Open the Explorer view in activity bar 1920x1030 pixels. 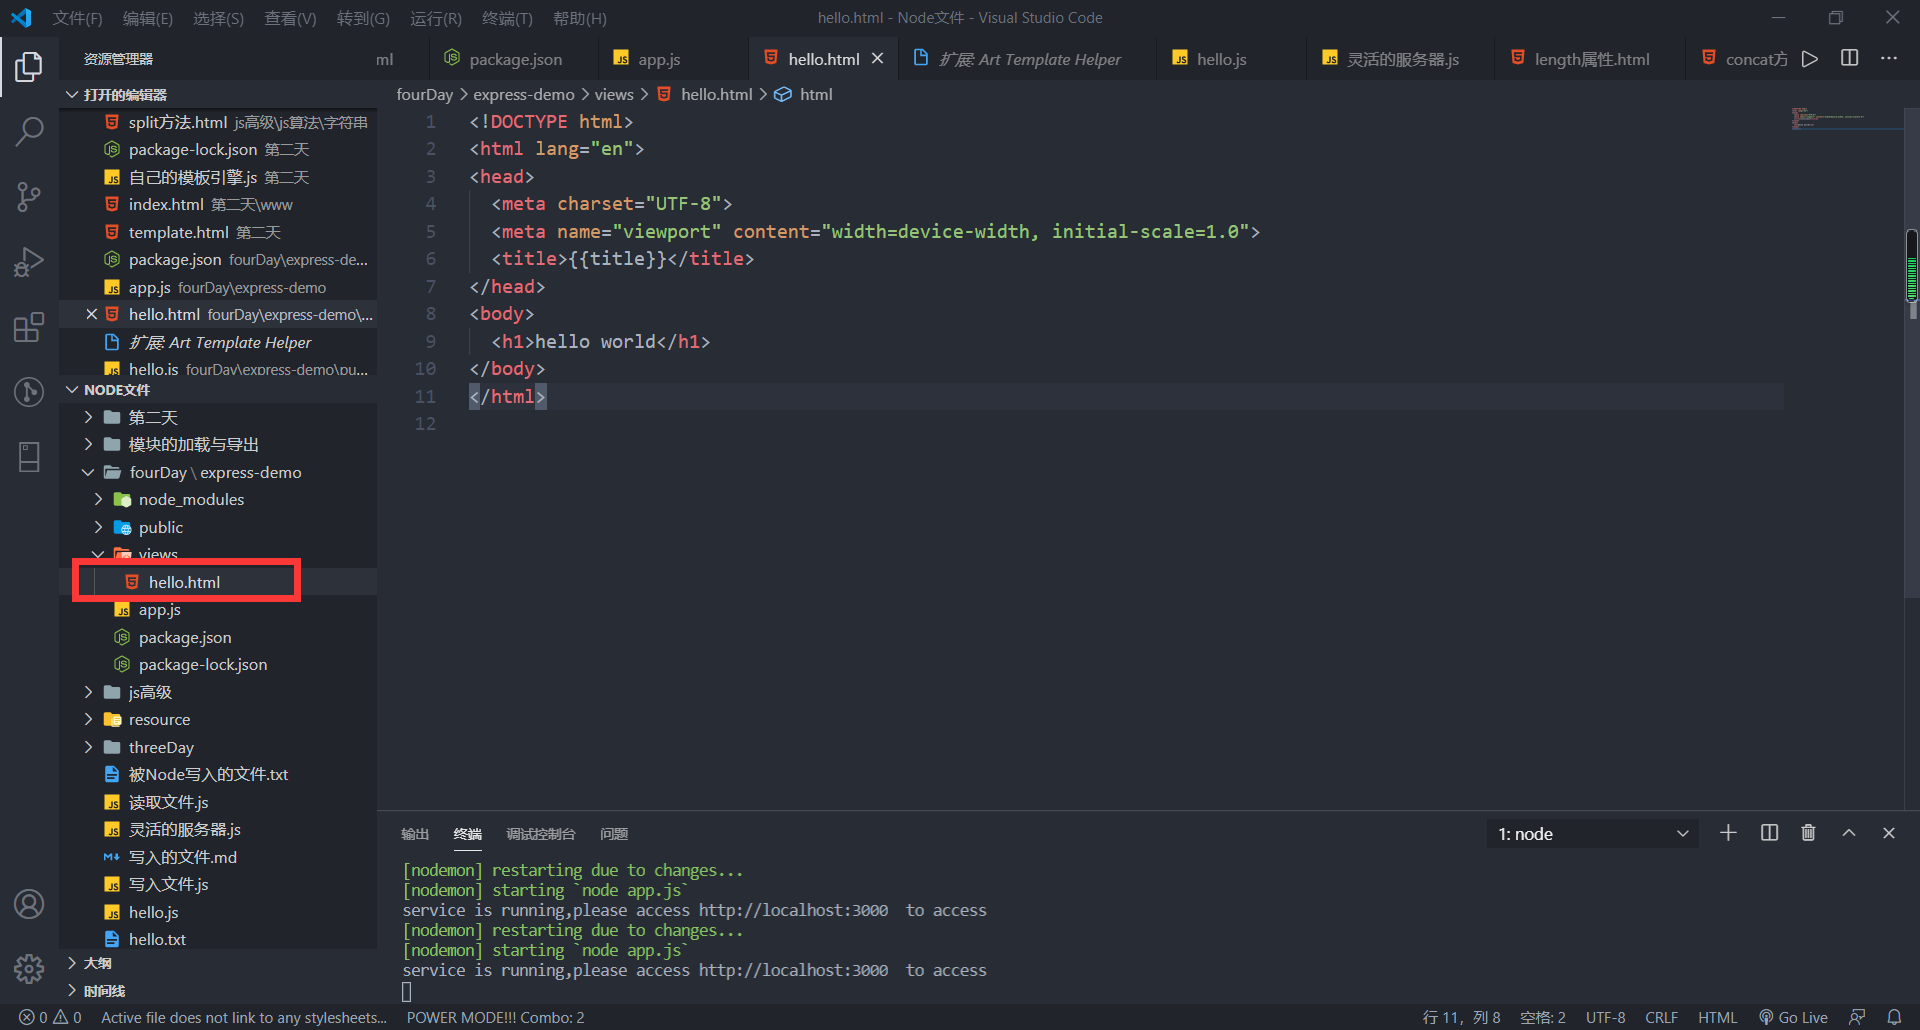tap(29, 67)
